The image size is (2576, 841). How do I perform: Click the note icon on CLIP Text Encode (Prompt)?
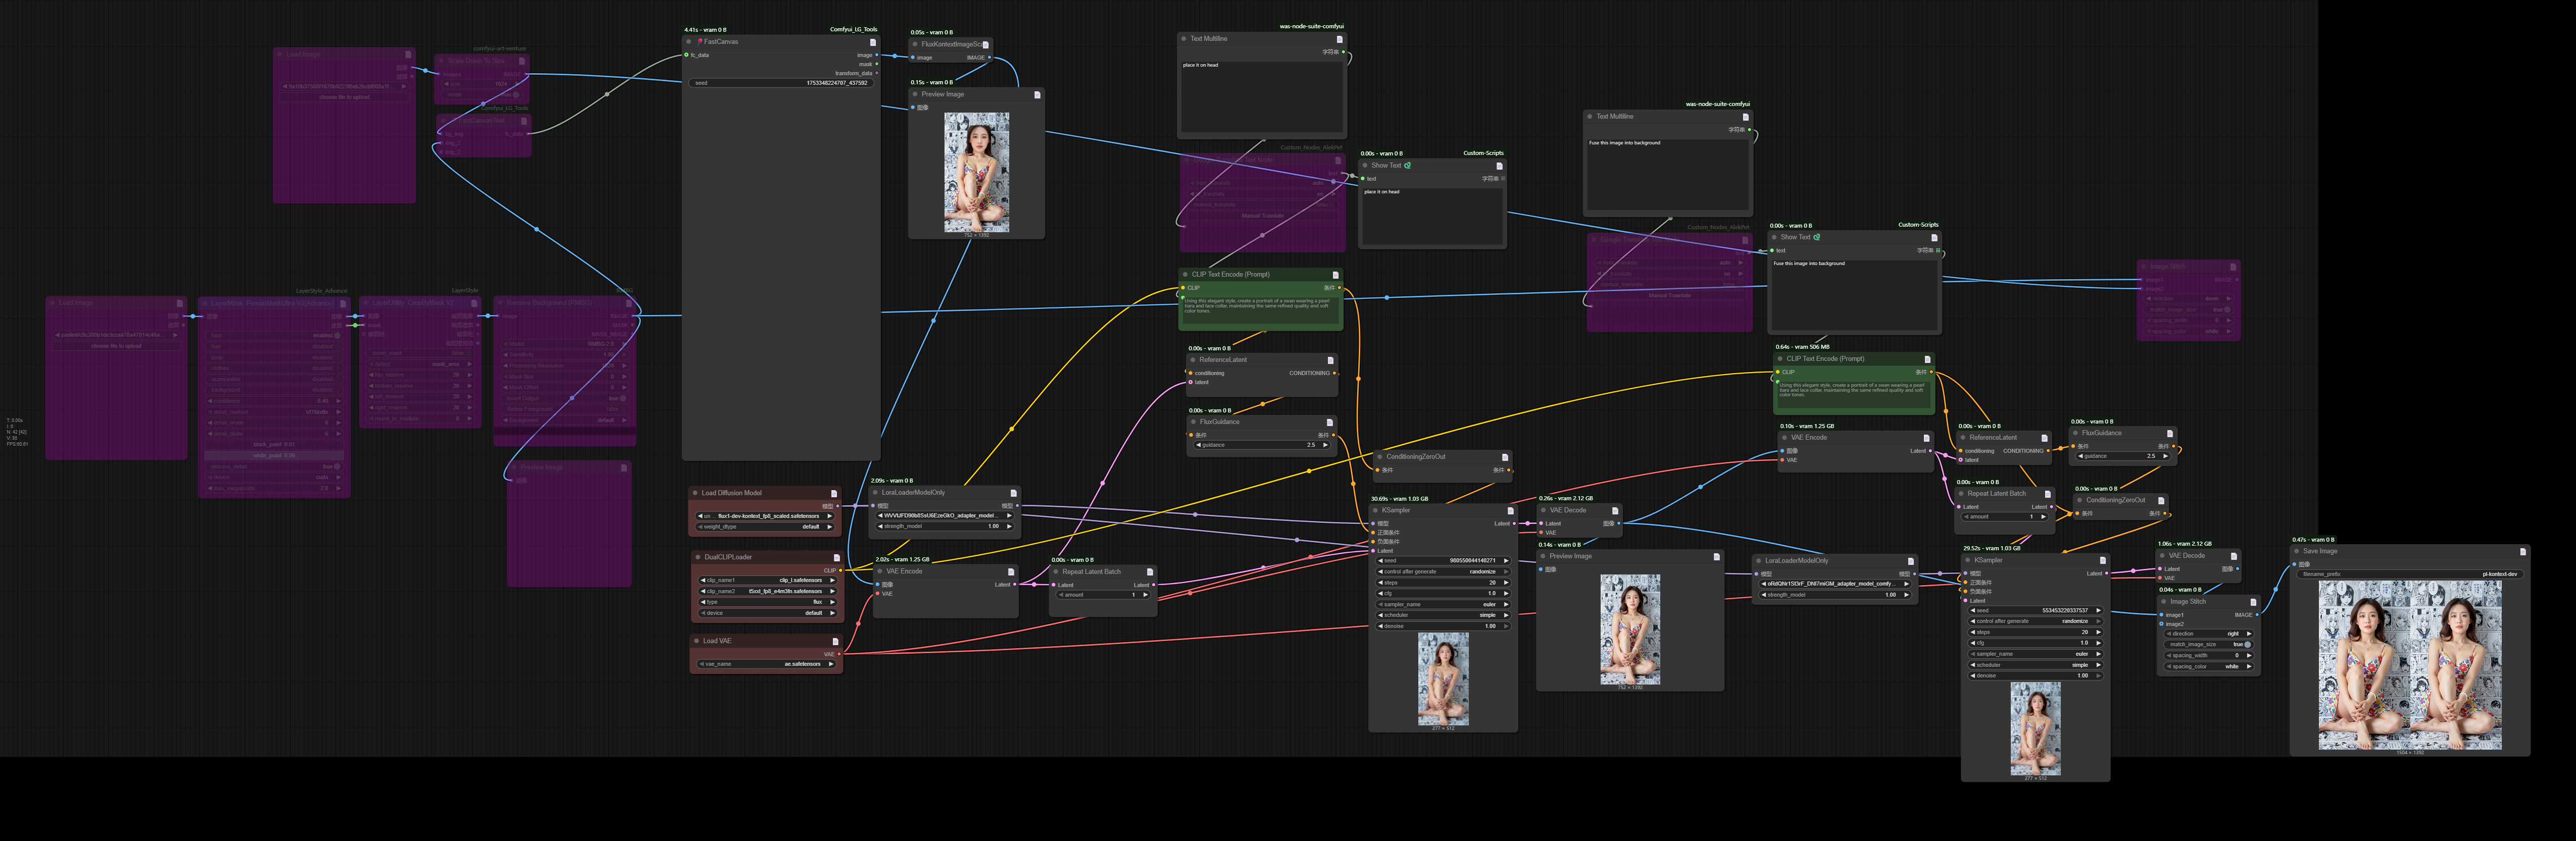coord(1337,275)
